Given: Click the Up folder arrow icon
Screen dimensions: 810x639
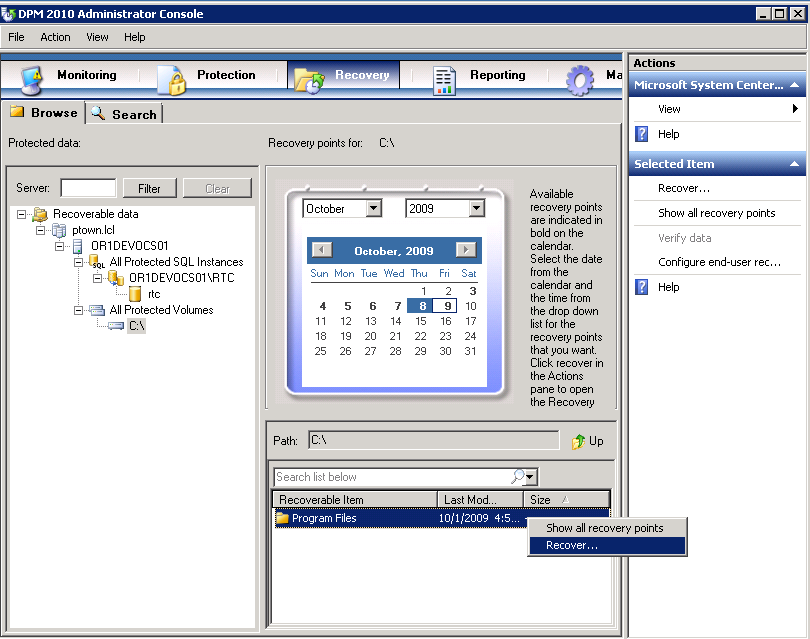Looking at the screenshot, I should (x=578, y=441).
